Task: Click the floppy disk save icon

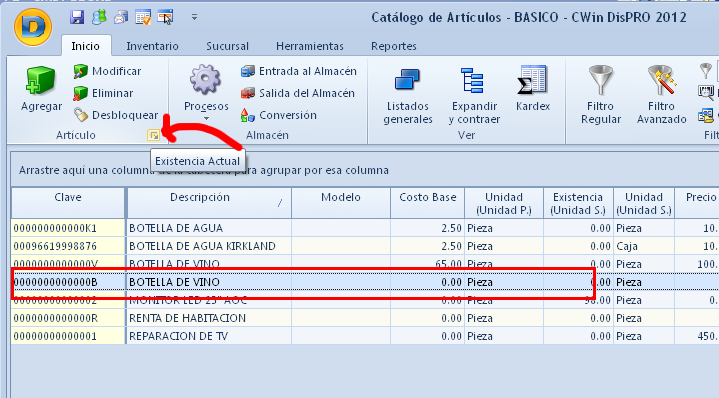Action: pyautogui.click(x=77, y=17)
